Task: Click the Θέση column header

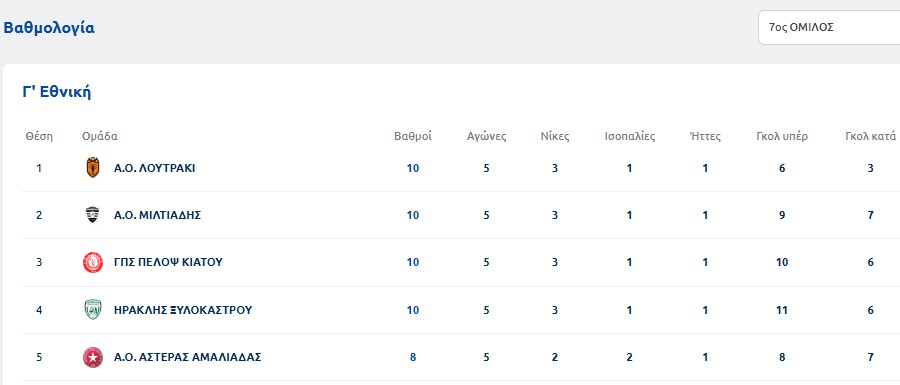Action: tap(39, 137)
